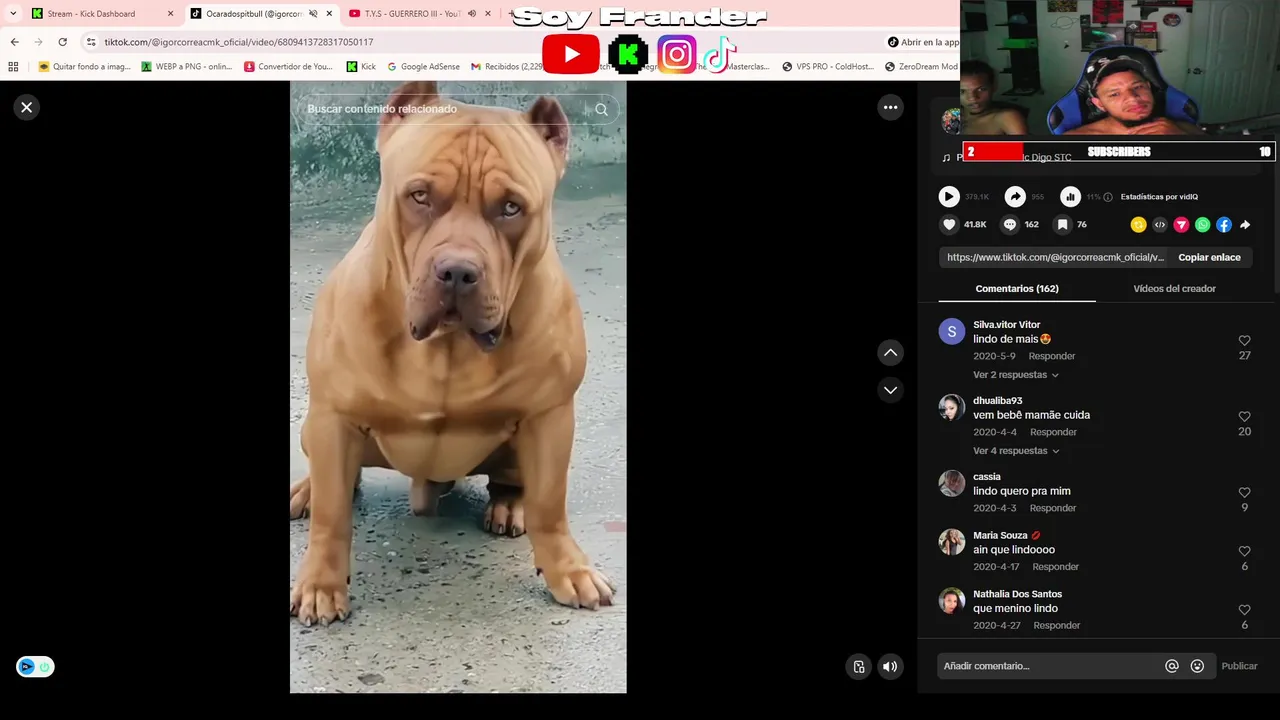Image resolution: width=1280 pixels, height=720 pixels.
Task: Expand 'Ver 2 respuestas' under Silva.vitor's comment
Action: 1016,375
